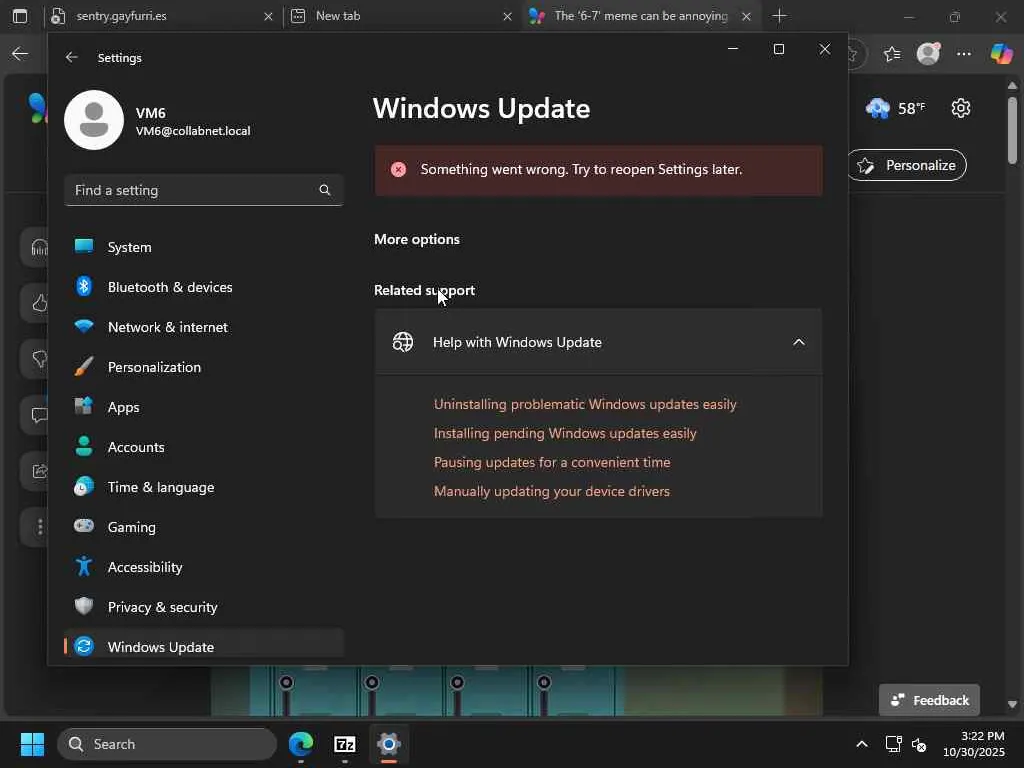The width and height of the screenshot is (1024, 768).
Task: Select Windows Update in the sidebar
Action: (x=204, y=647)
